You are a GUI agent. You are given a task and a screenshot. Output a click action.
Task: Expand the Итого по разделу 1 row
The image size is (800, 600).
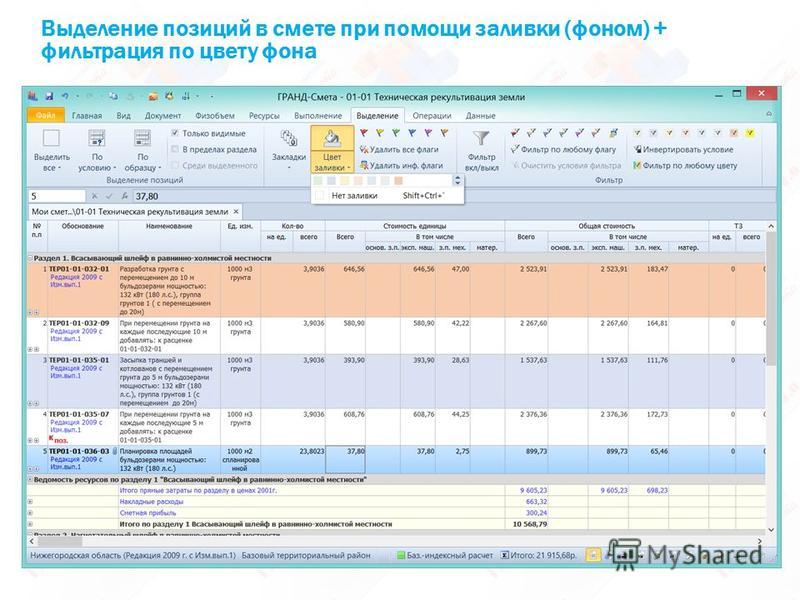coord(30,524)
